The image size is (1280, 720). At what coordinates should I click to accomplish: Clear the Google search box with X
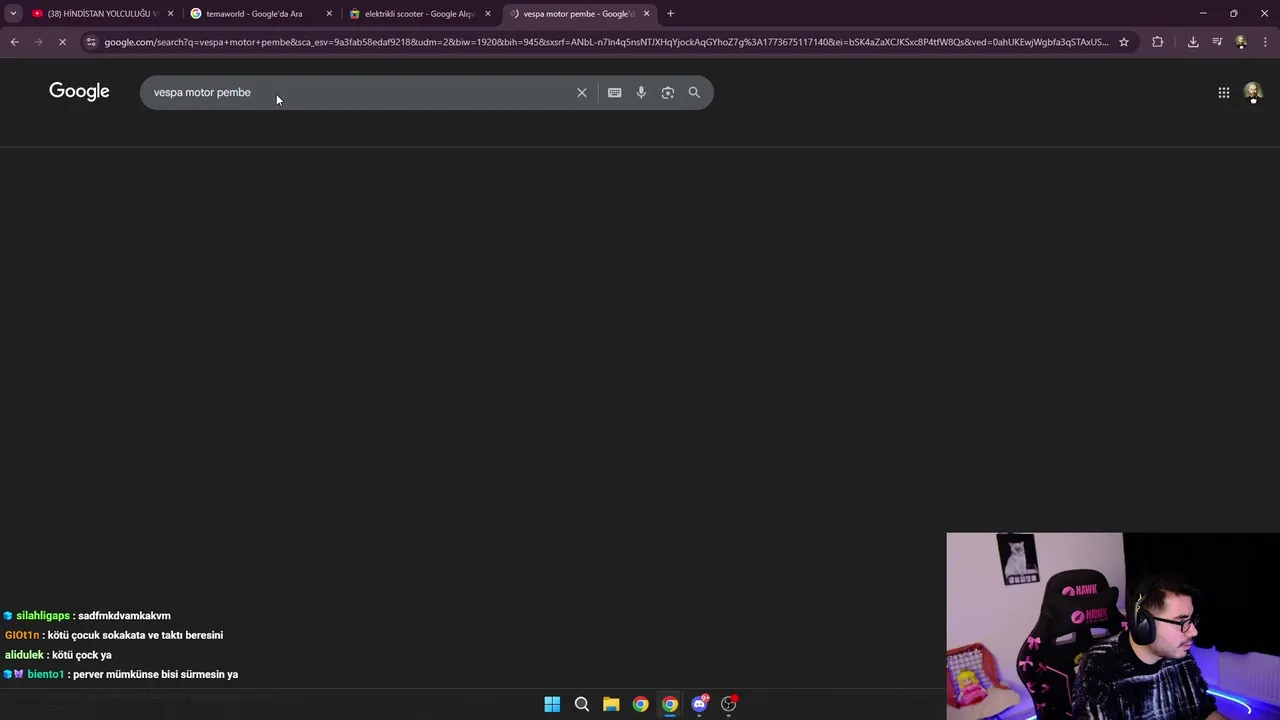[582, 92]
